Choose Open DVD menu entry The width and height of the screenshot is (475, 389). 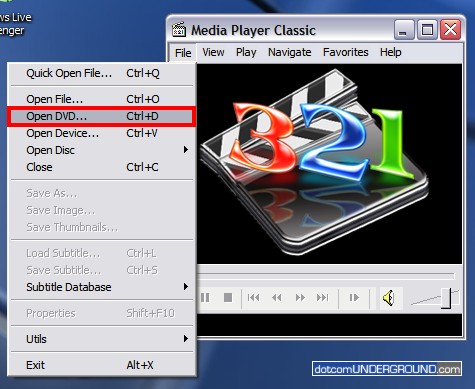[101, 116]
